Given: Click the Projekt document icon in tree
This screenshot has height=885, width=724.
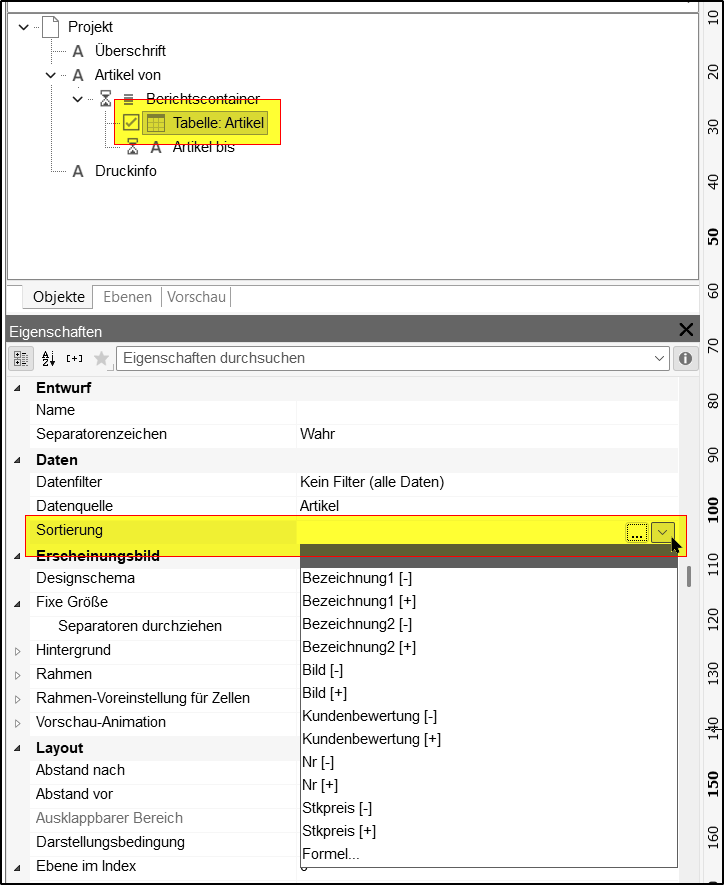Looking at the screenshot, I should click(x=50, y=27).
